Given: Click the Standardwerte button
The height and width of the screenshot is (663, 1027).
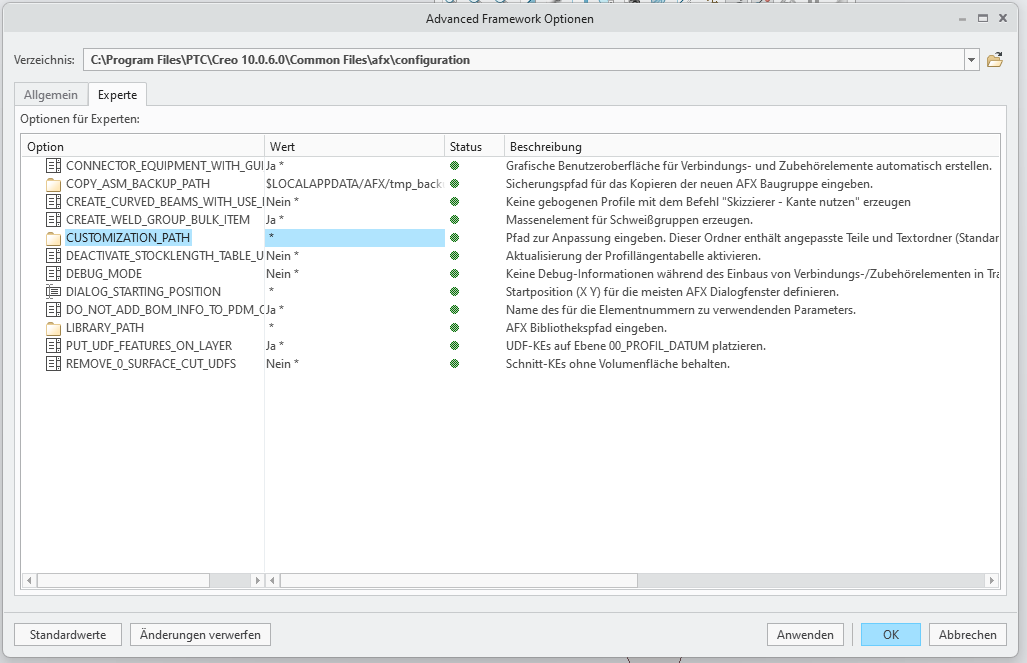Looking at the screenshot, I should click(66, 634).
